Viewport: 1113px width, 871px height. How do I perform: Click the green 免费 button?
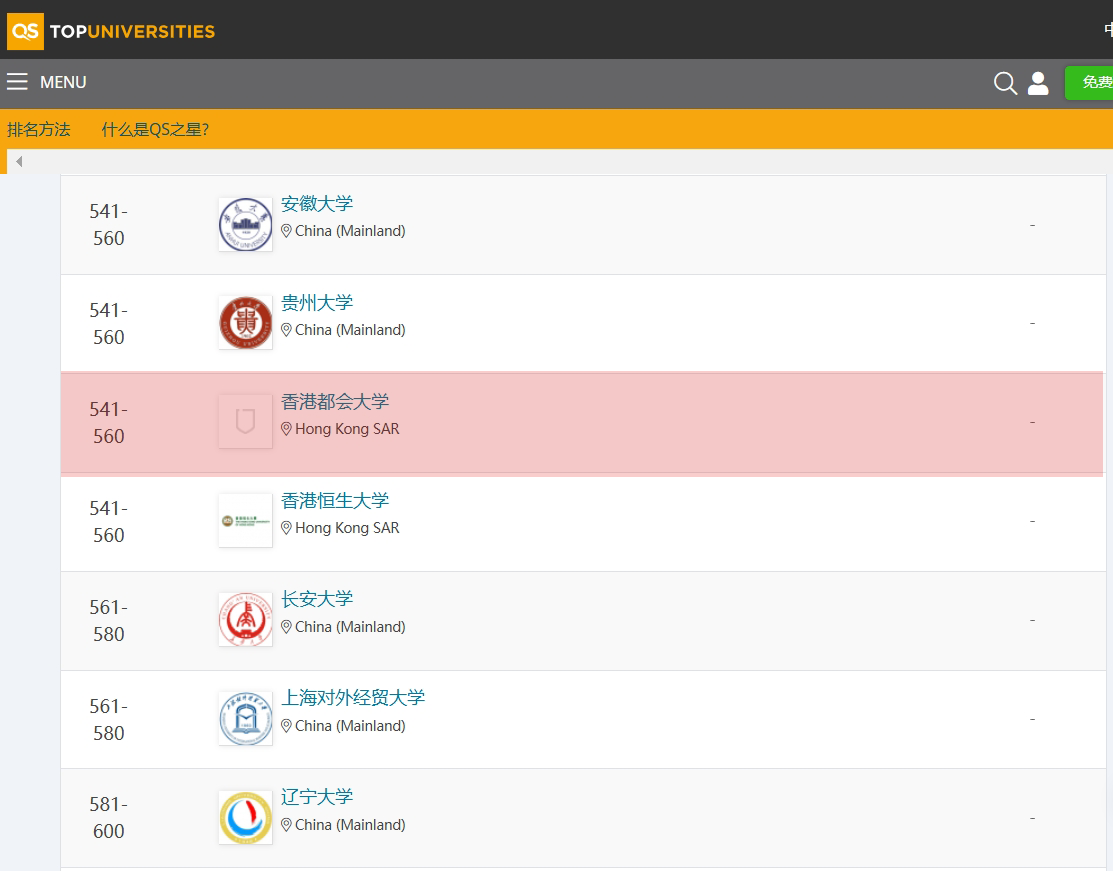click(x=1093, y=83)
